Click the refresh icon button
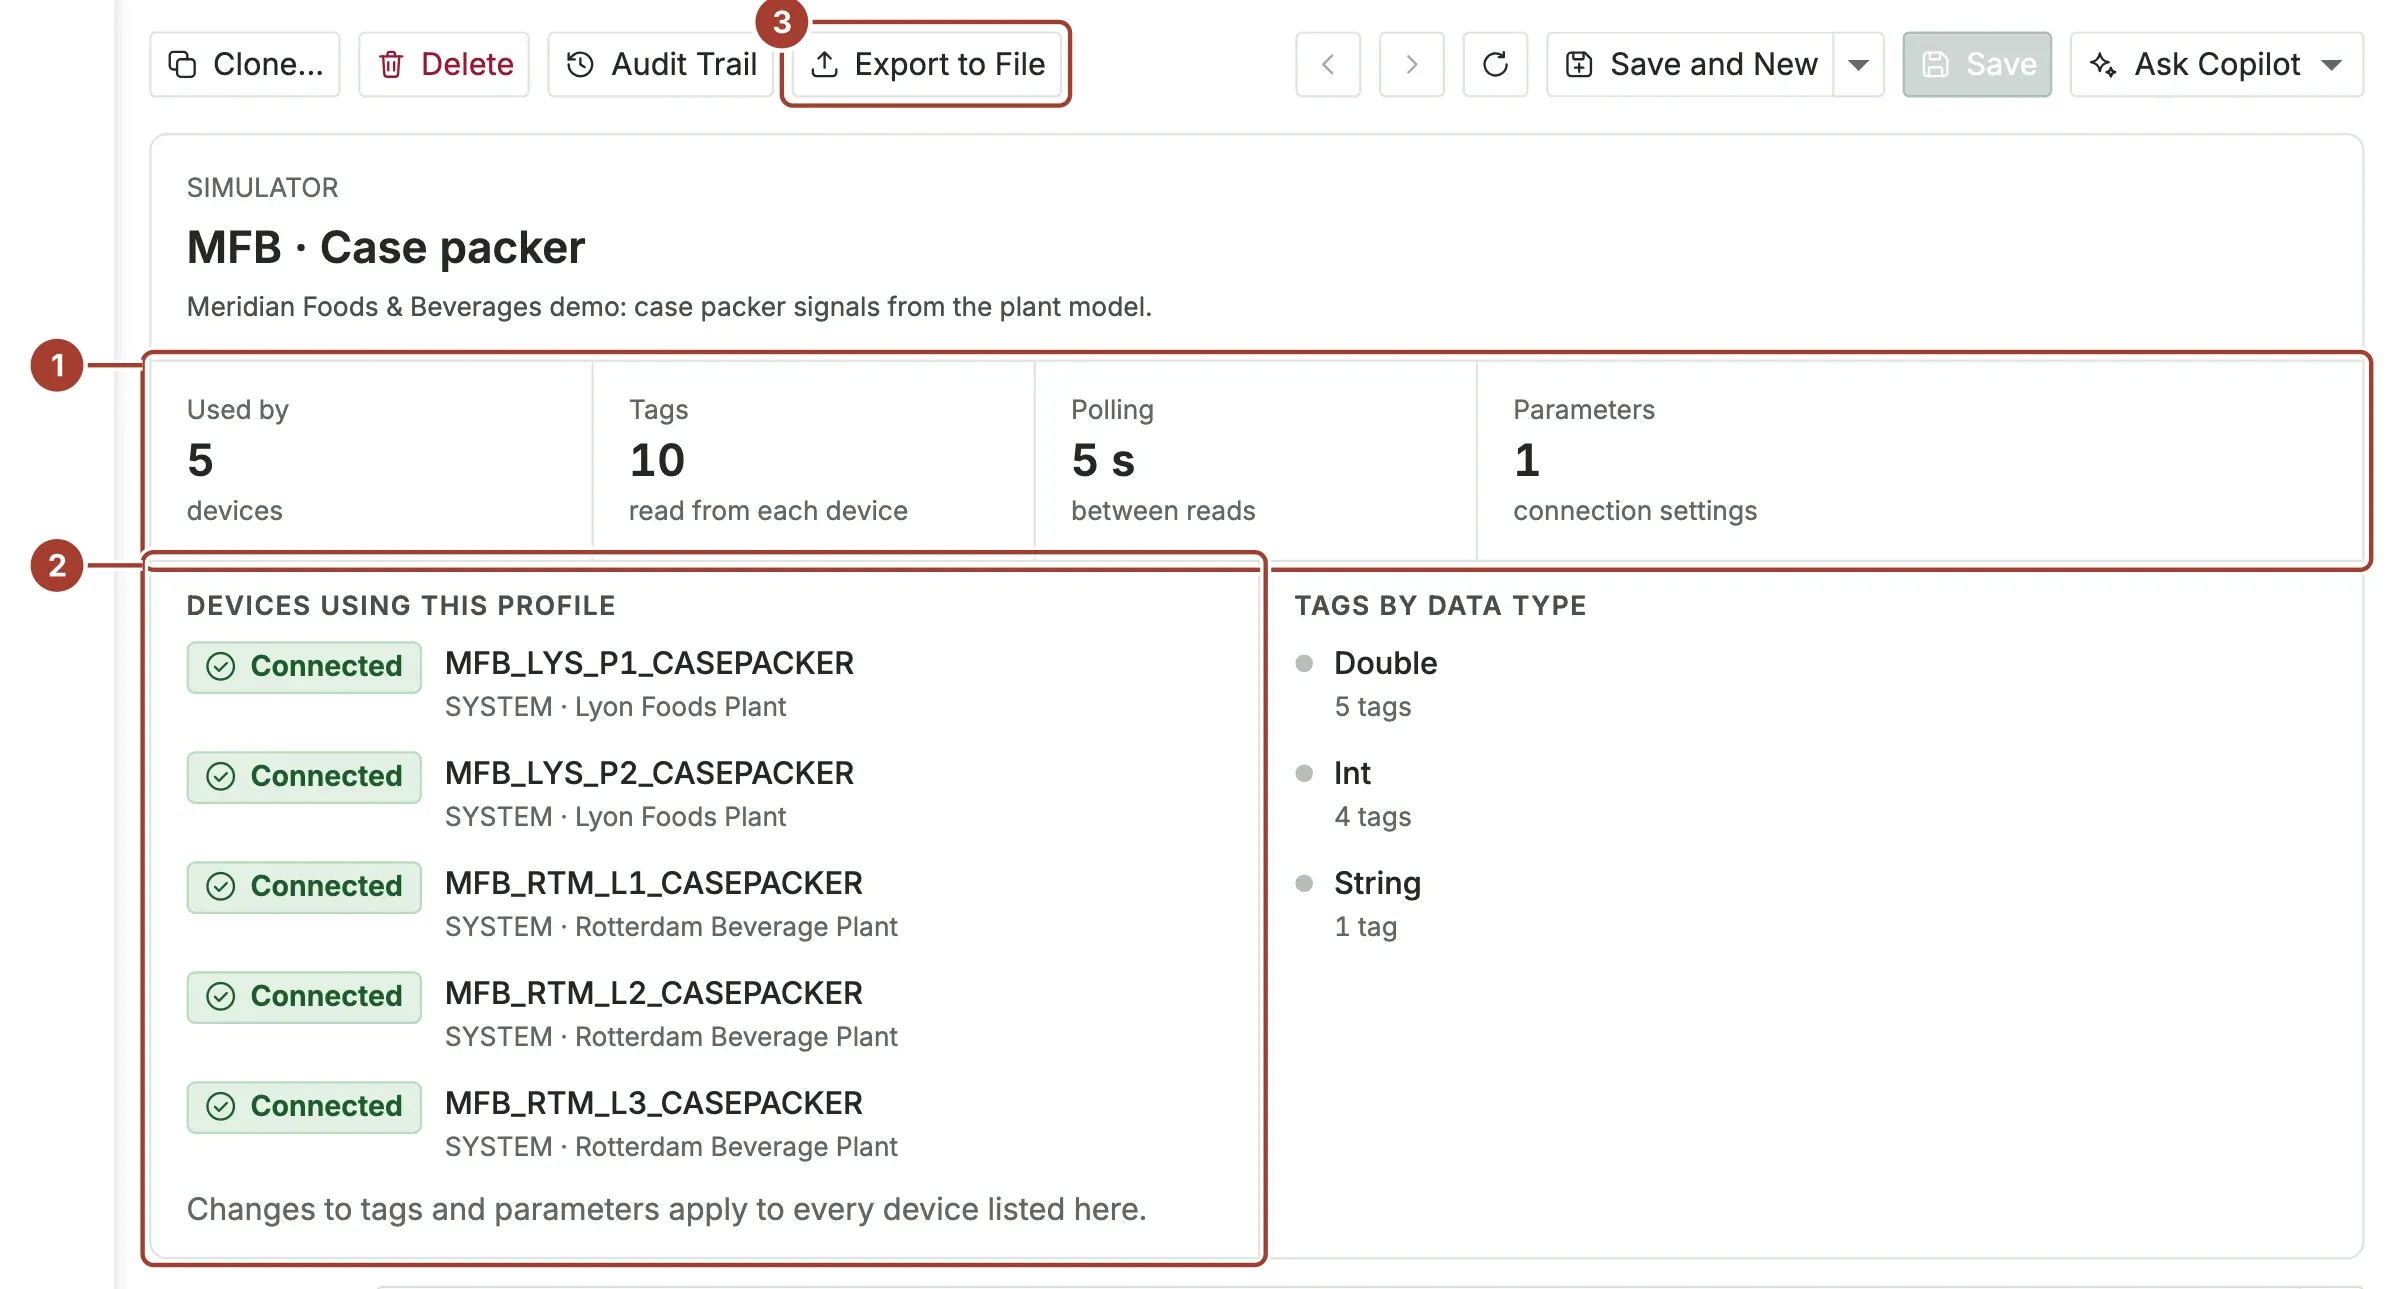 (1495, 65)
